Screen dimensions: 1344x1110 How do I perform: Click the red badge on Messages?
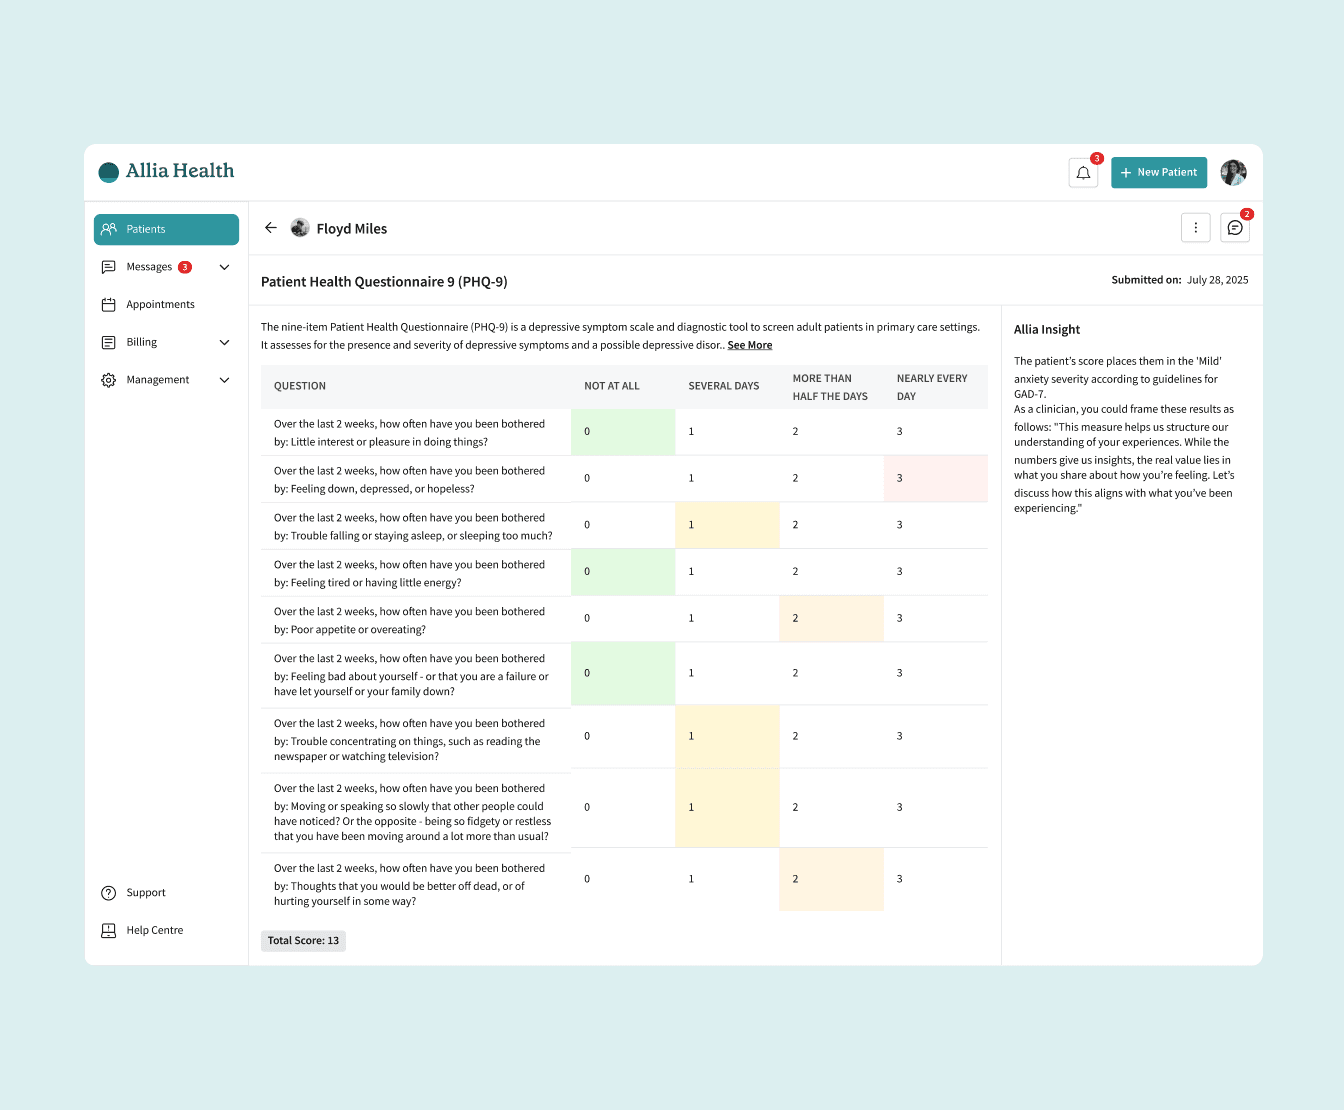coord(185,267)
